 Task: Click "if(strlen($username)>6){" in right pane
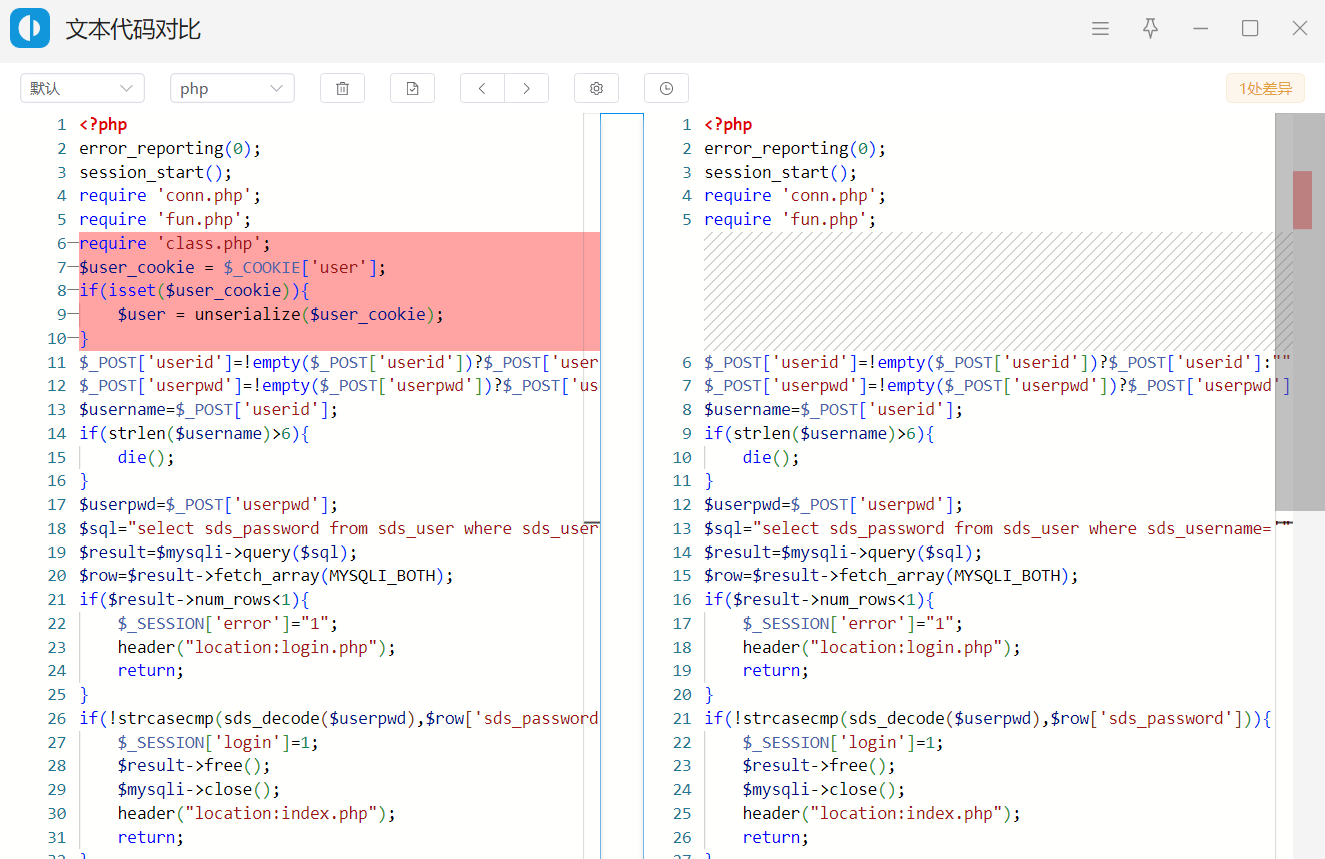point(819,433)
